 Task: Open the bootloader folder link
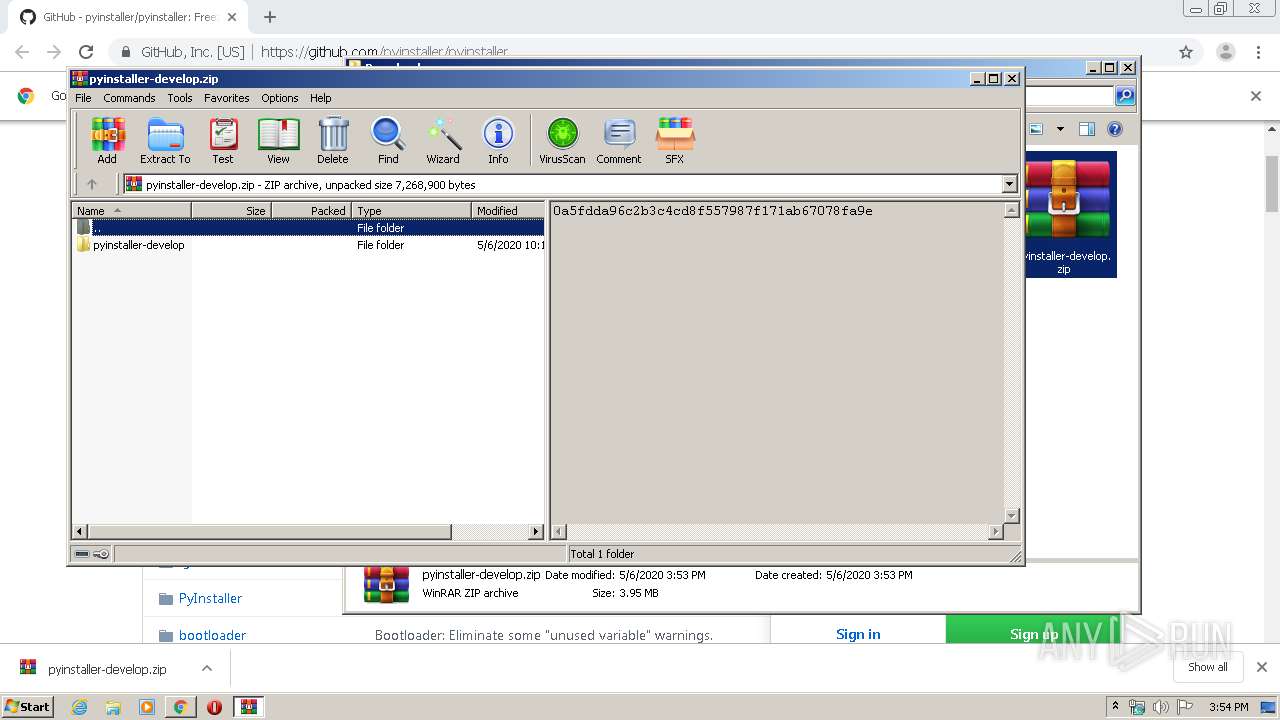pos(212,635)
